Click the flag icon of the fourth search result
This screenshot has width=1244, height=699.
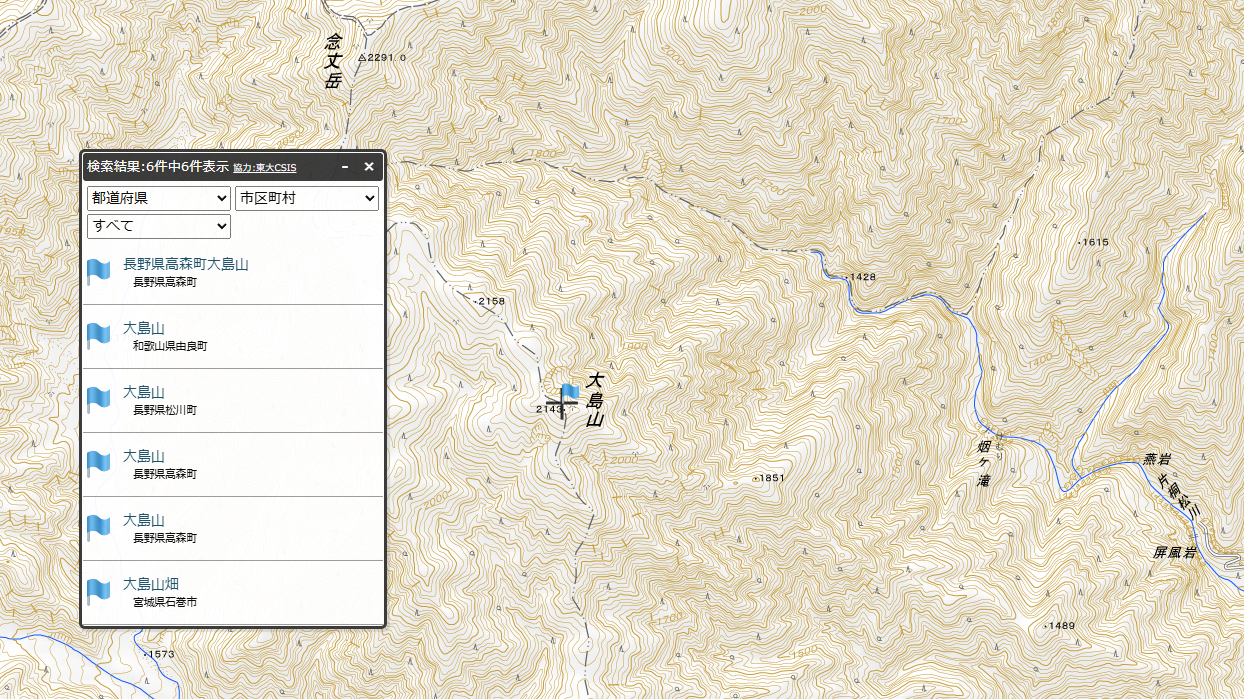point(98,464)
